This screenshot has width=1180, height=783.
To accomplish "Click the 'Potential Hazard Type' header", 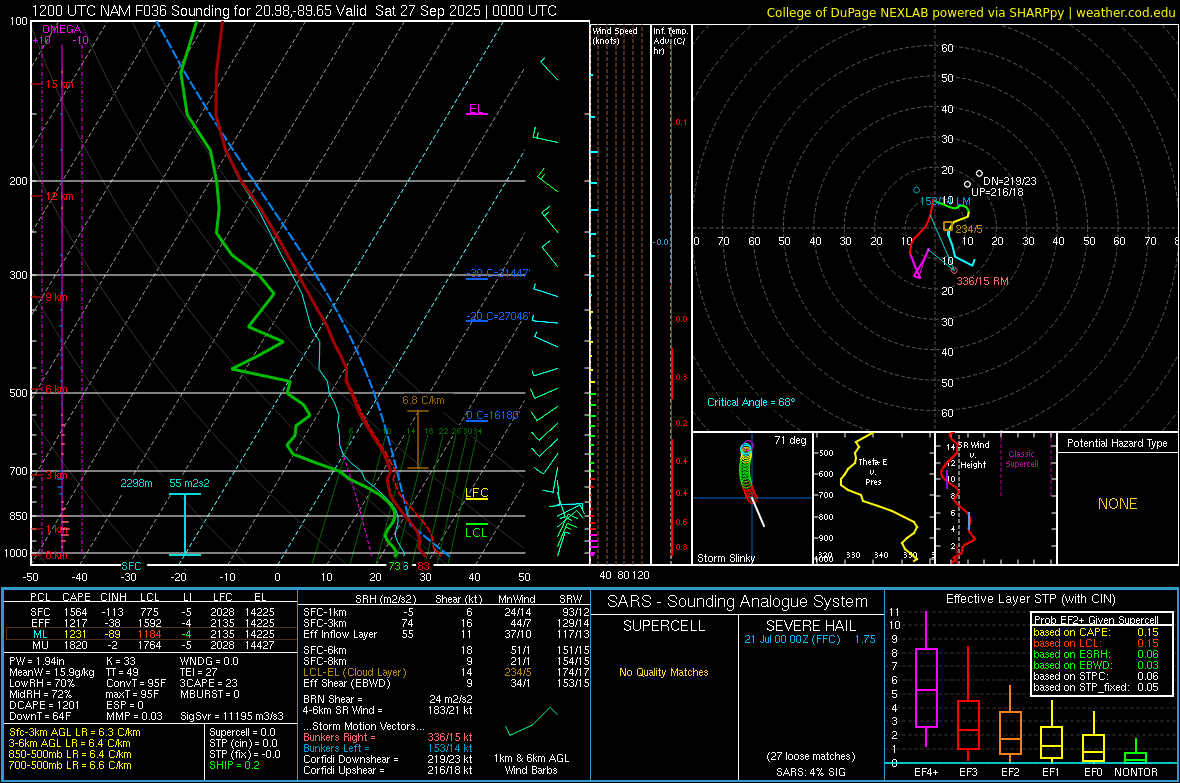I will (1117, 443).
